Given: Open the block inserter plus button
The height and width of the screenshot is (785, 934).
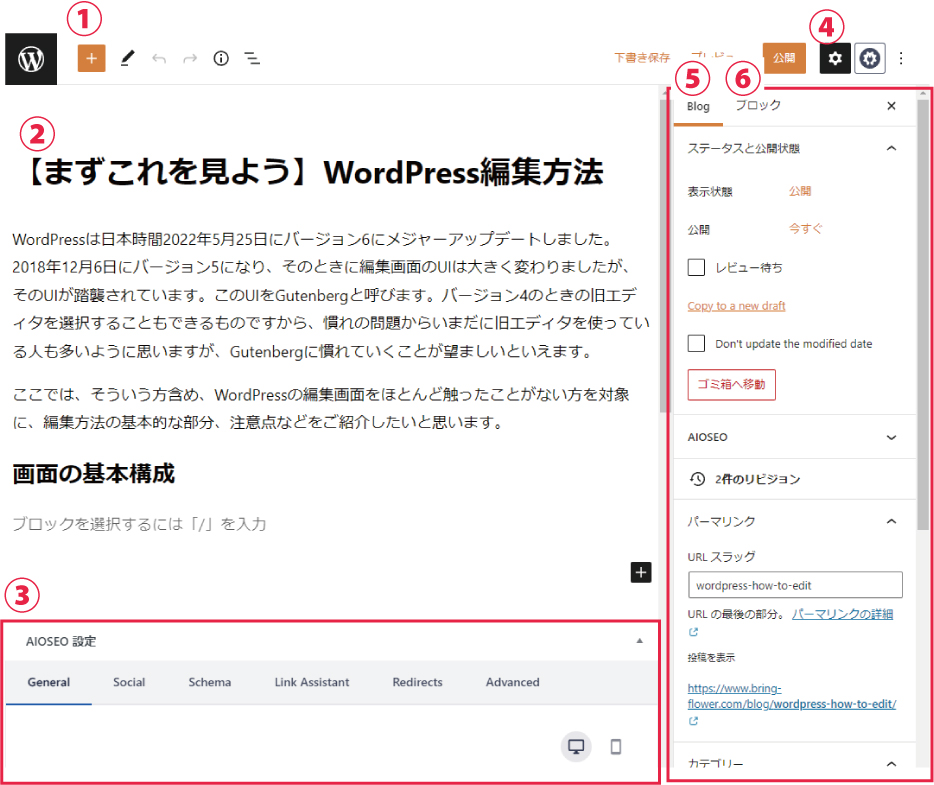Looking at the screenshot, I should [91, 58].
